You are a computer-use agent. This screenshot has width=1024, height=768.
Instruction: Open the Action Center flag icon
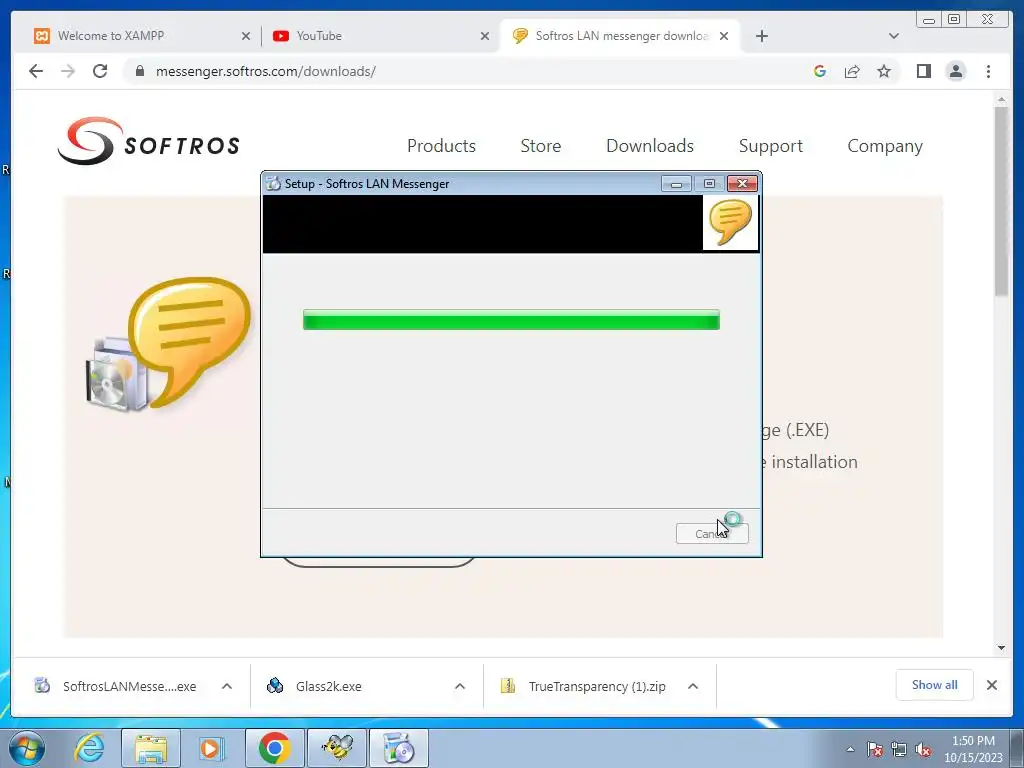tap(874, 750)
